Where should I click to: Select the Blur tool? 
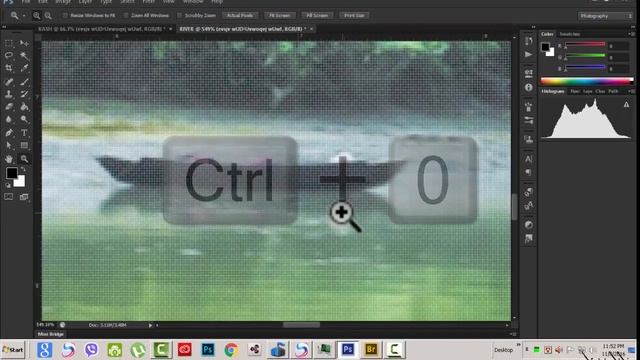[9, 119]
